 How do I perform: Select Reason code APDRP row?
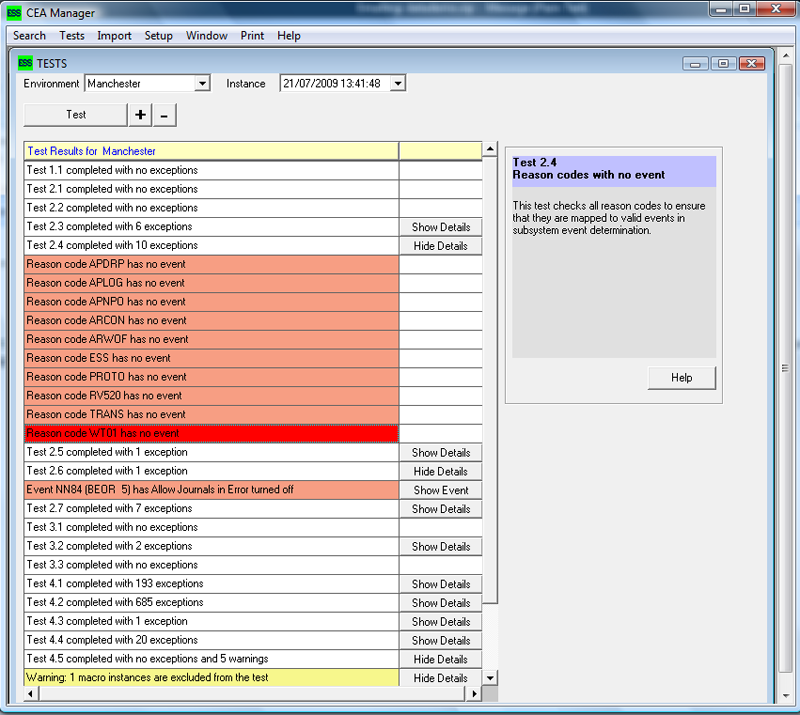(211, 265)
